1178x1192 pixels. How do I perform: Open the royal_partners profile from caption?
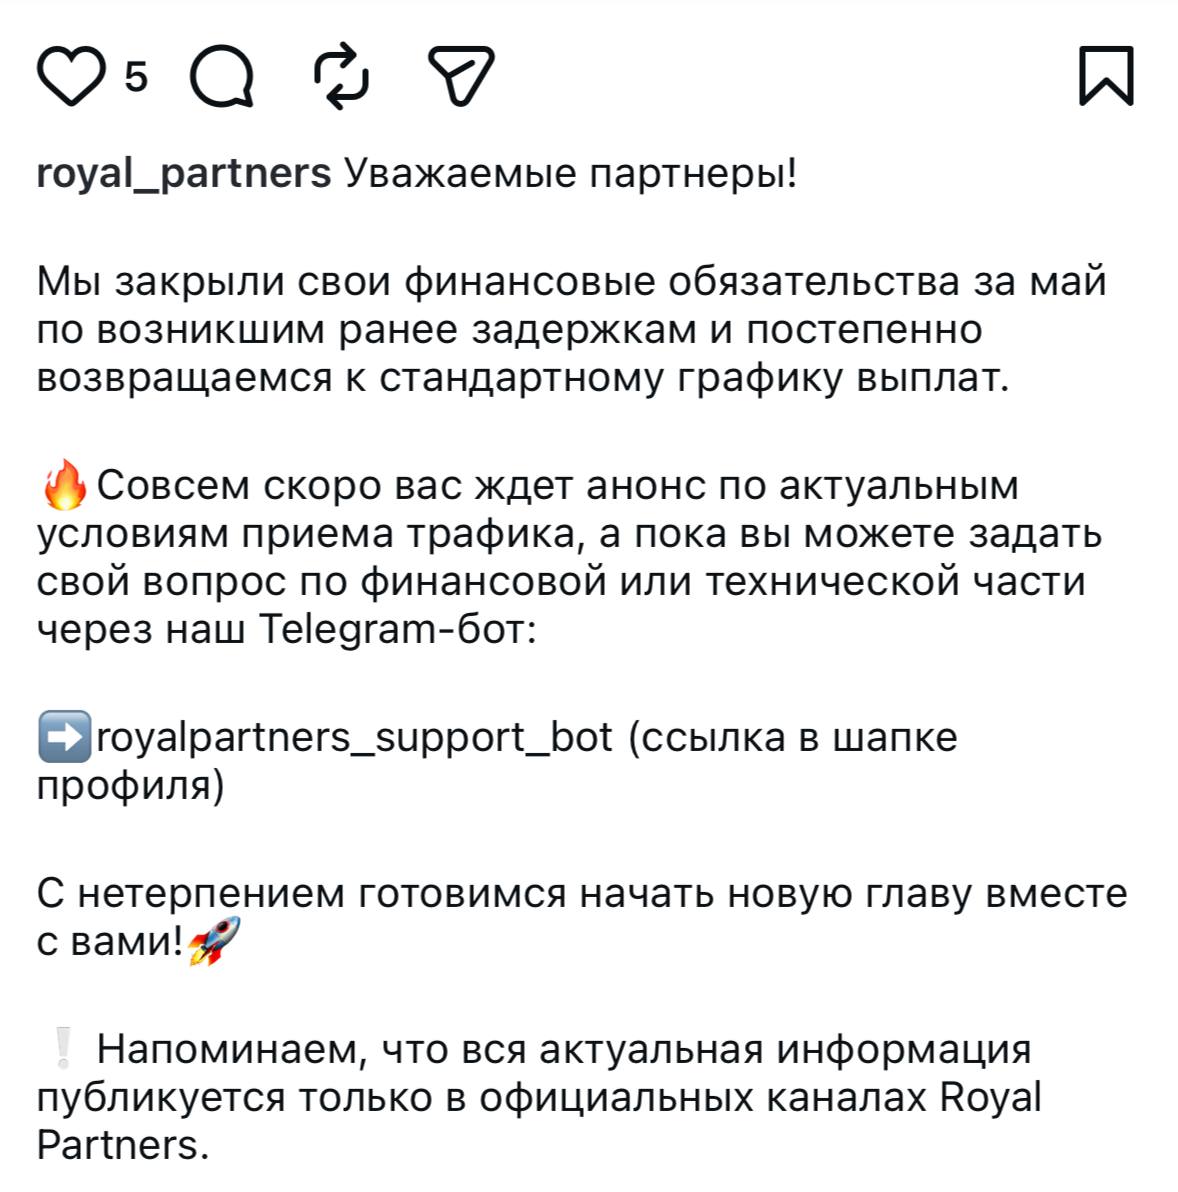click(184, 174)
